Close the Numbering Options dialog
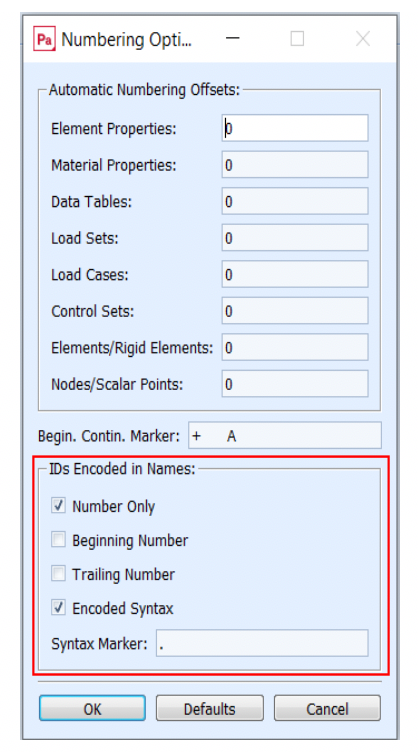The image size is (418, 752). pyautogui.click(x=363, y=38)
